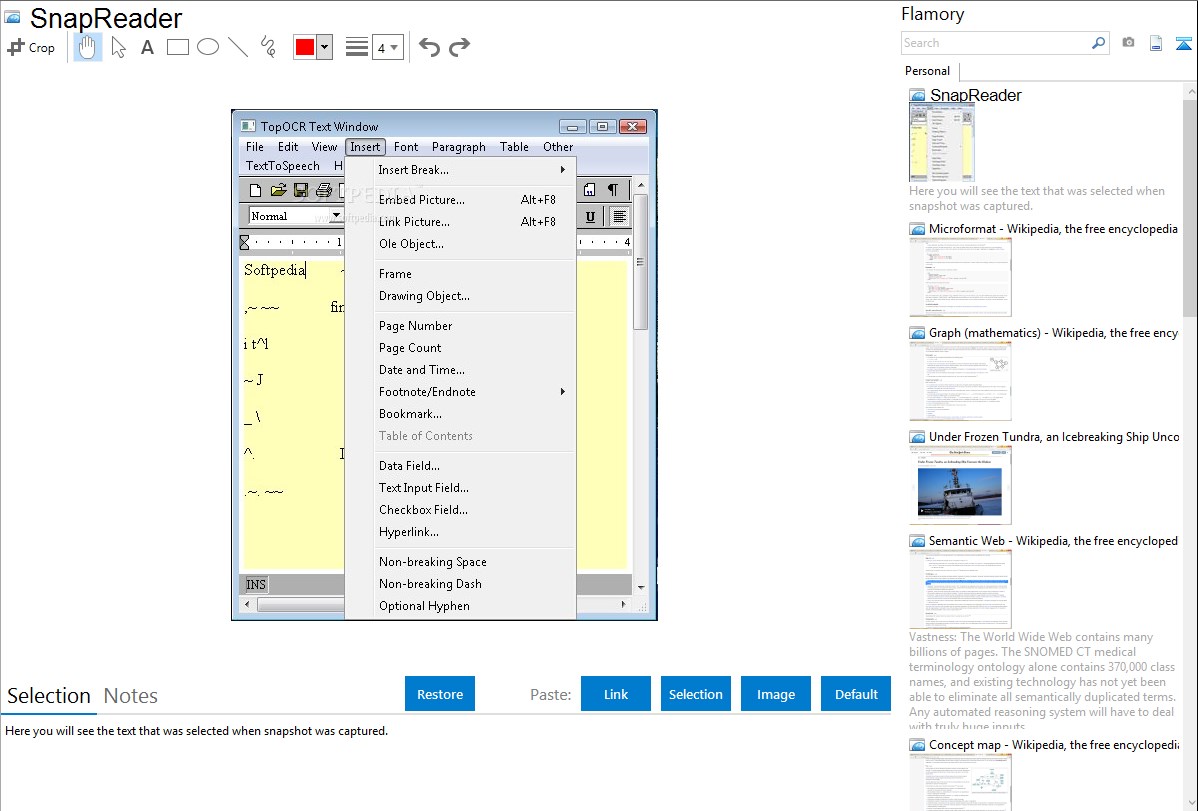The height and width of the screenshot is (811, 1198).
Task: Activate the freehand scribble tool
Action: 267,47
